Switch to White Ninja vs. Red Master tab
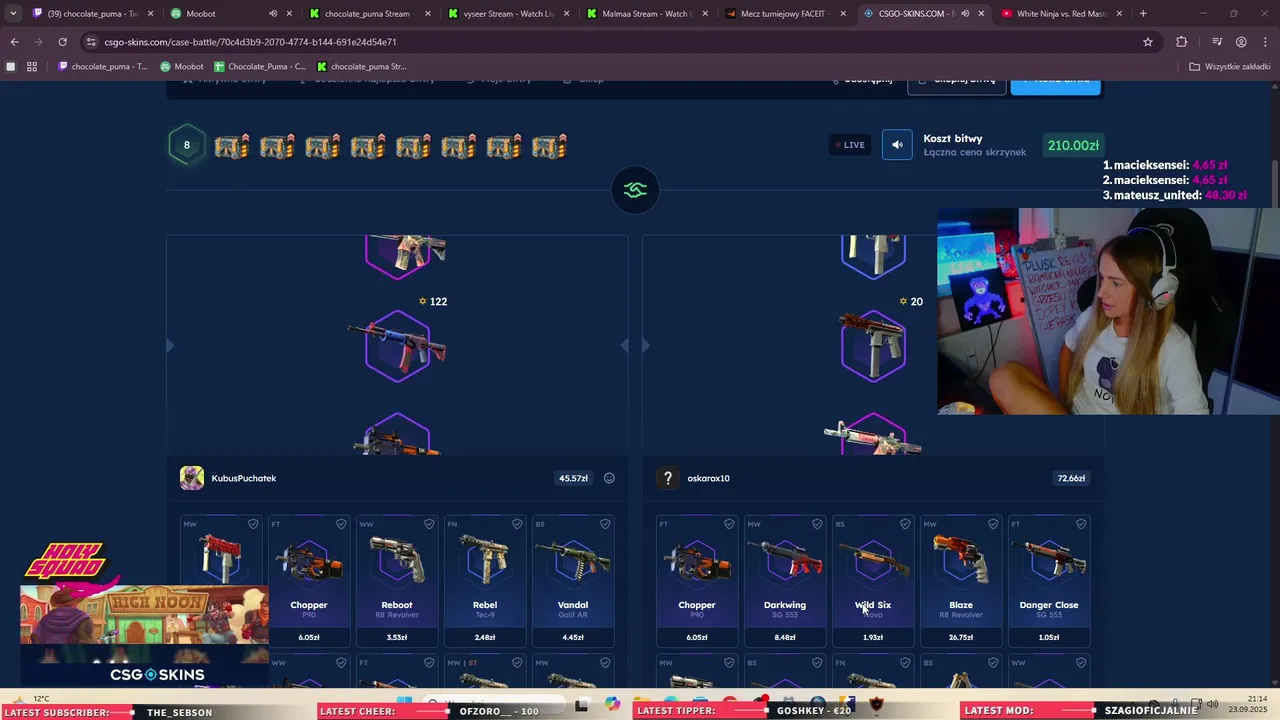This screenshot has width=1280, height=720. click(x=1060, y=14)
